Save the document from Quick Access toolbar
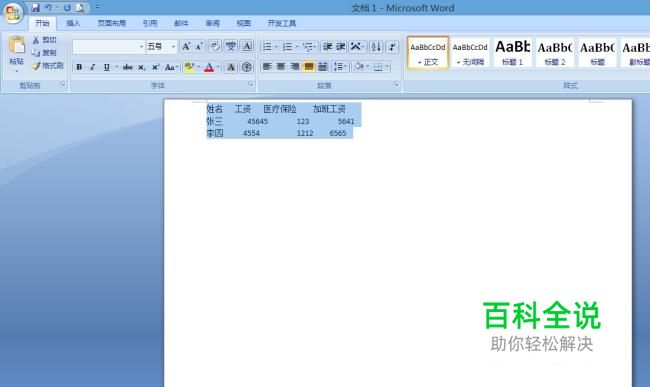The width and height of the screenshot is (650, 387). point(36,7)
